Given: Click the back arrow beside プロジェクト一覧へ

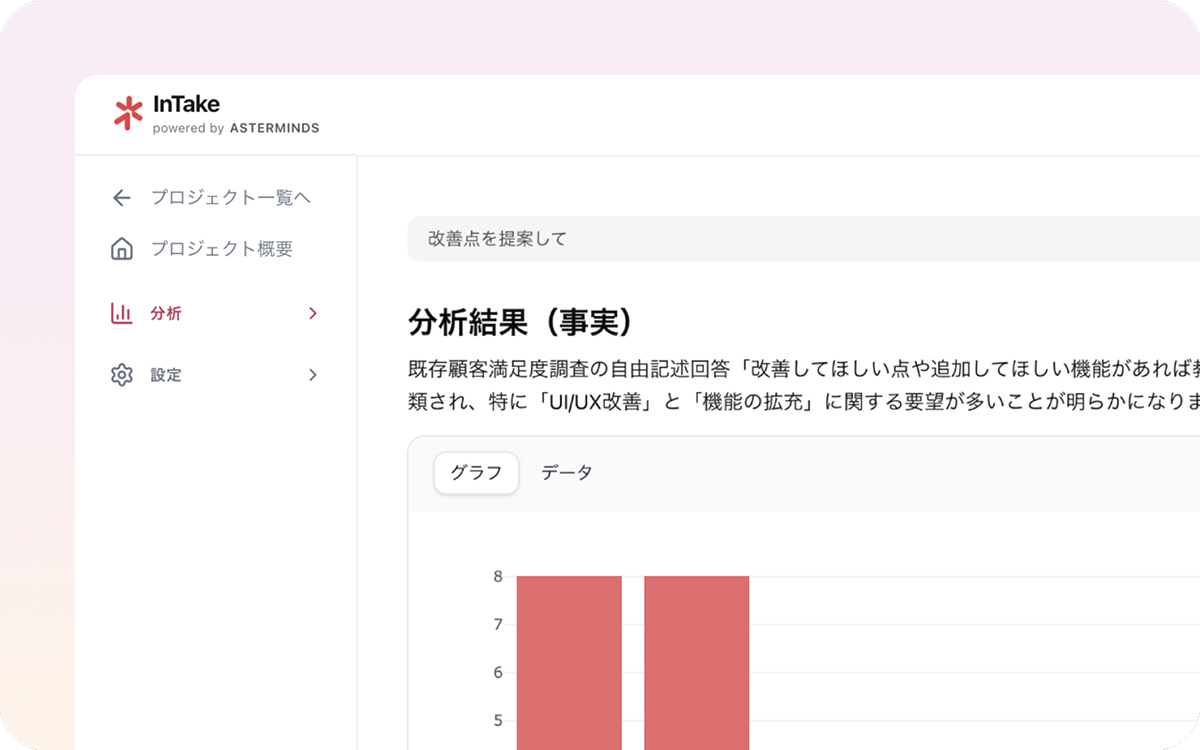Looking at the screenshot, I should click(x=121, y=198).
